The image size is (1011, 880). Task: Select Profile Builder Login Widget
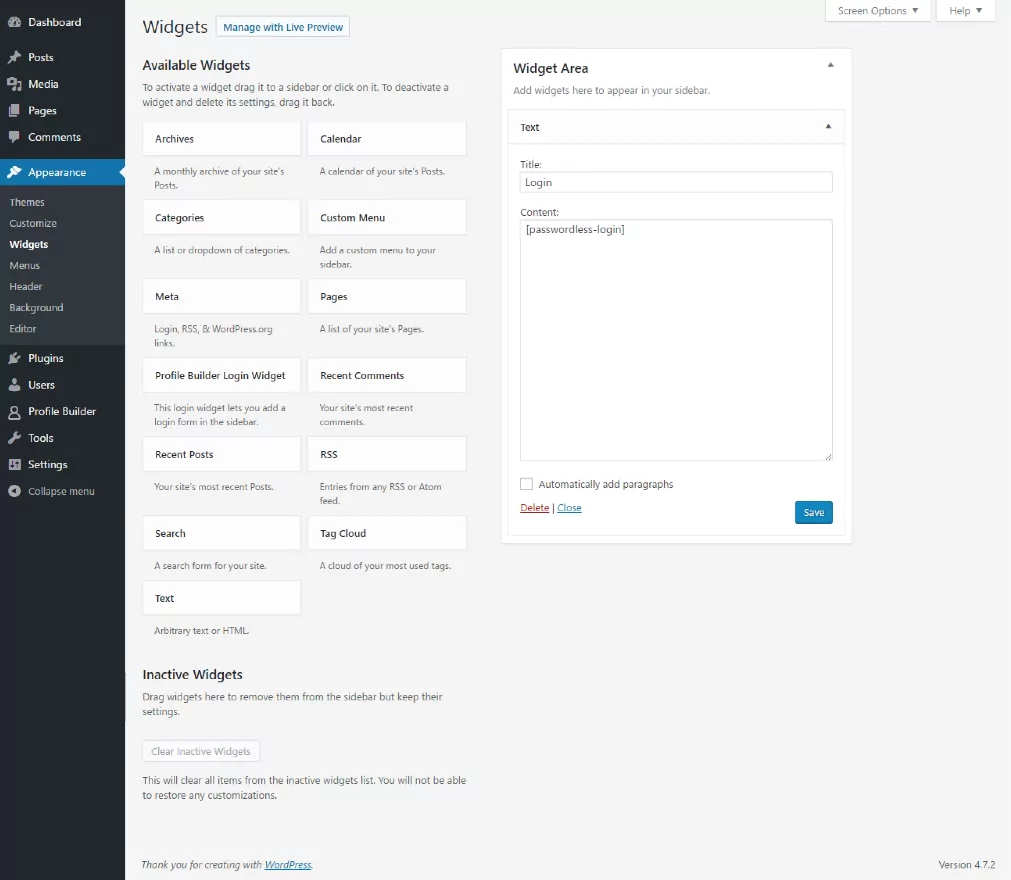click(x=221, y=375)
